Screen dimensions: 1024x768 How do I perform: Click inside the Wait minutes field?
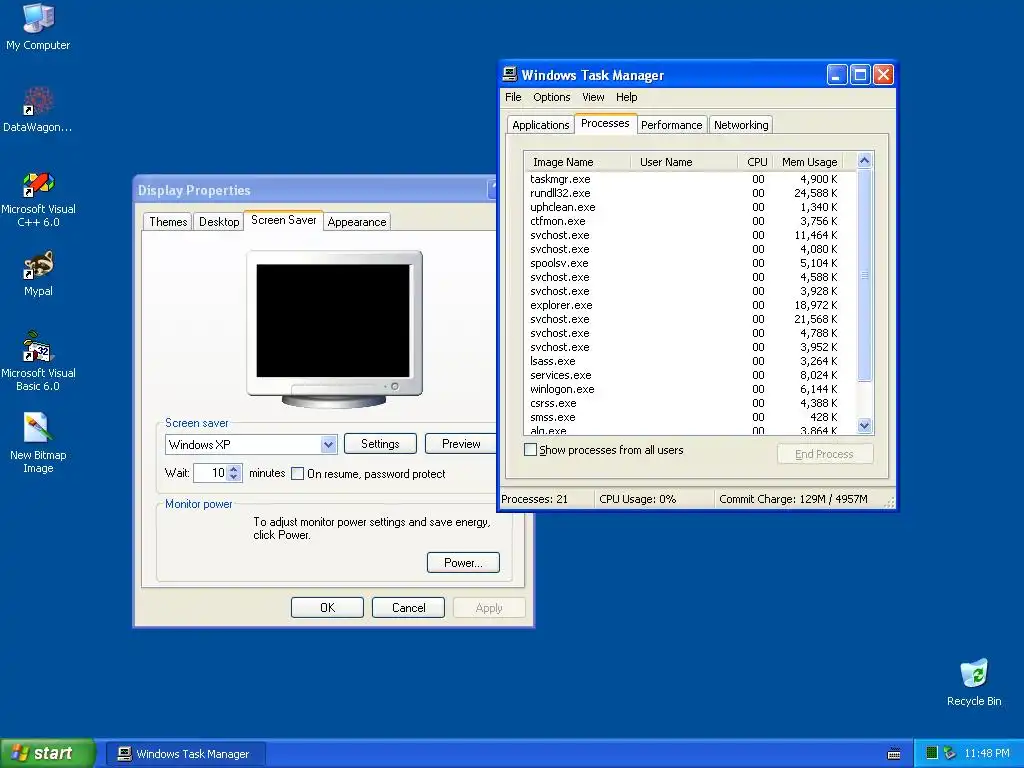click(210, 473)
